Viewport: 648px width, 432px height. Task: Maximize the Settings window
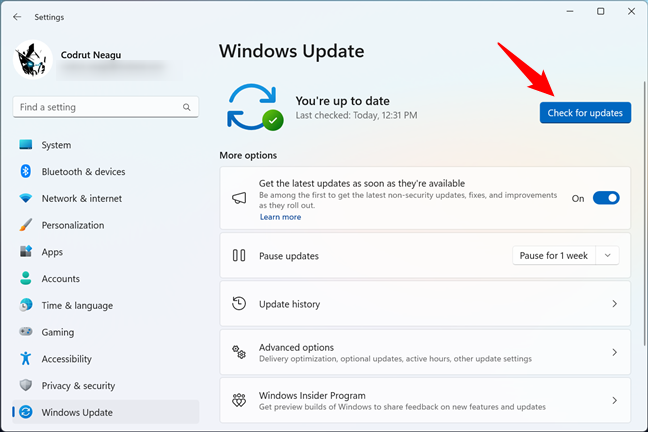[600, 12]
